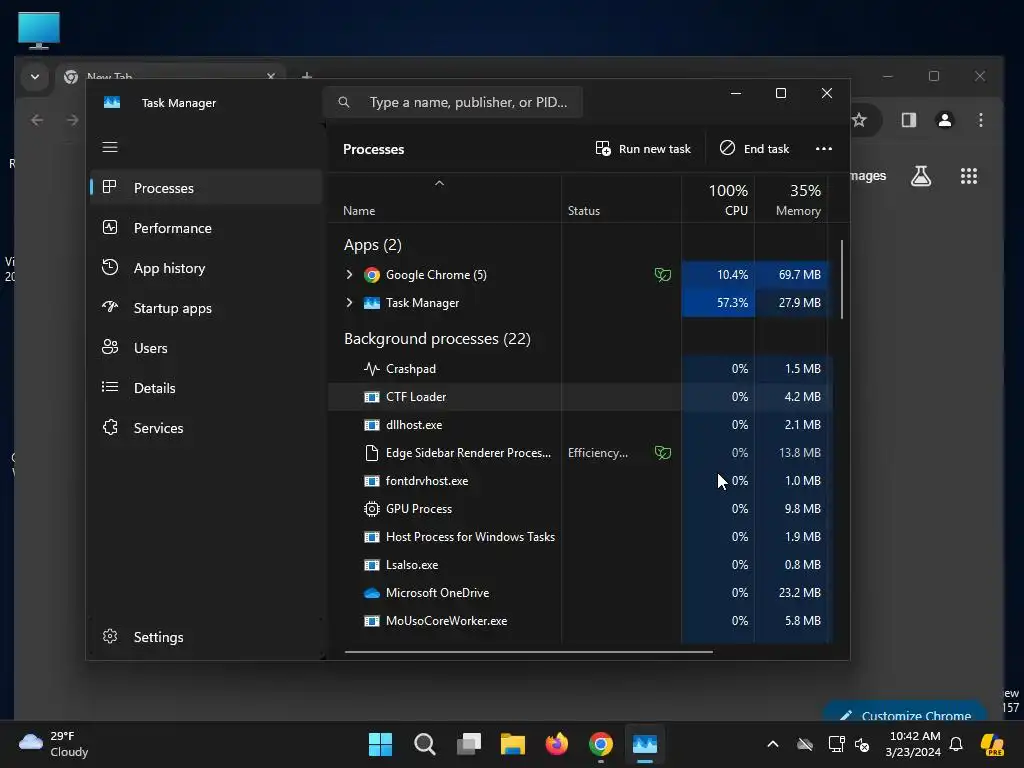Open the Google apps grid icon
The image size is (1024, 768).
(968, 176)
